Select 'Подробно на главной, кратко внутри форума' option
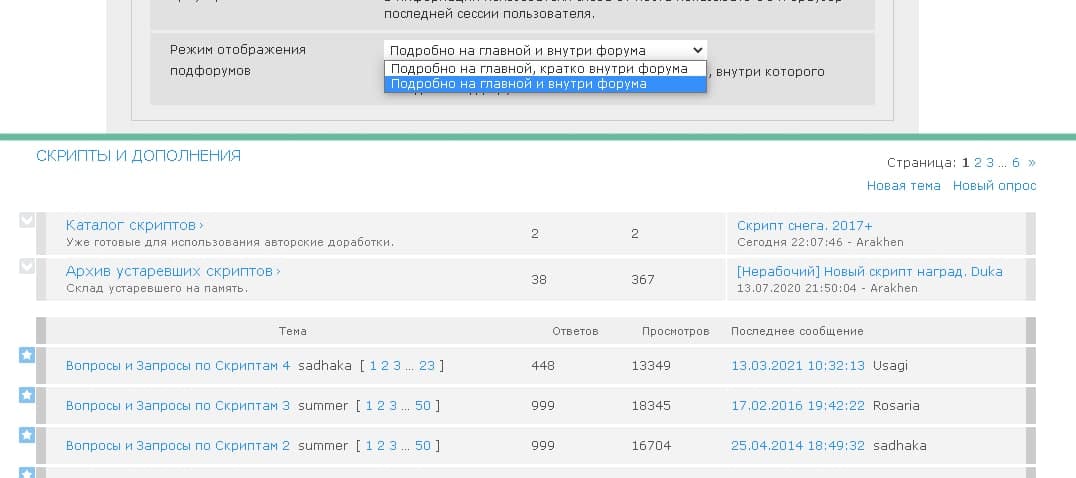Screen dimensions: 1076x478 (545, 69)
